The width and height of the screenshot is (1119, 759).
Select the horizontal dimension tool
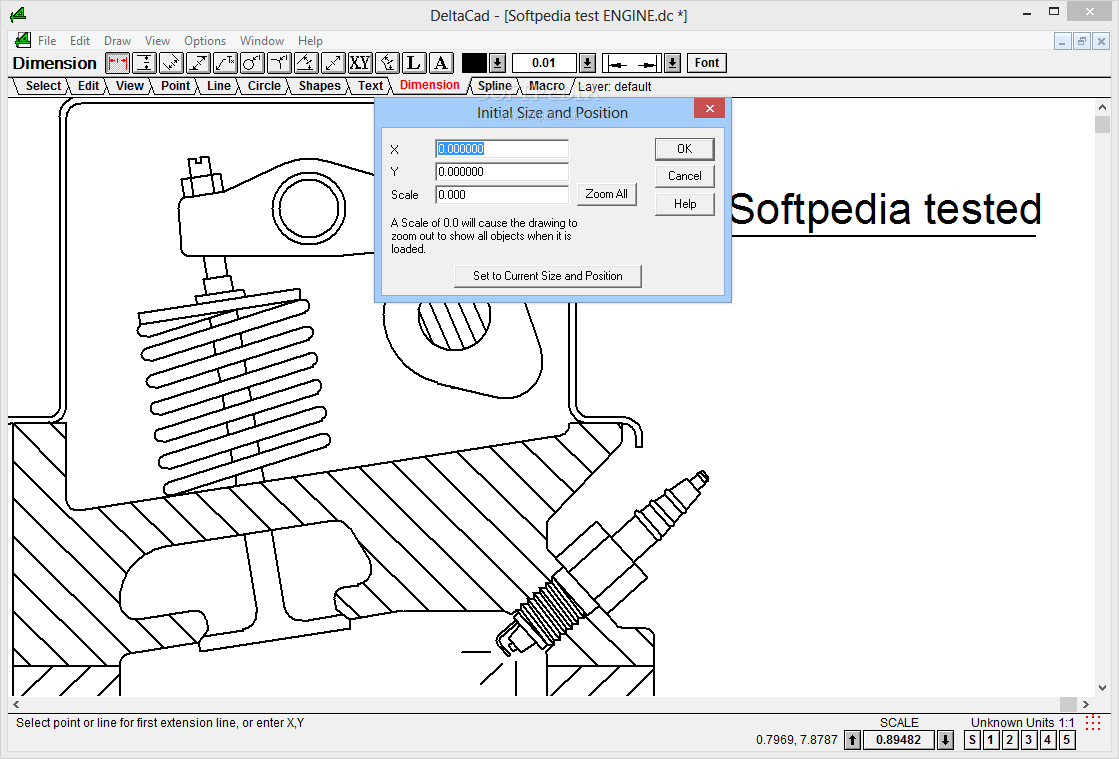pos(118,63)
